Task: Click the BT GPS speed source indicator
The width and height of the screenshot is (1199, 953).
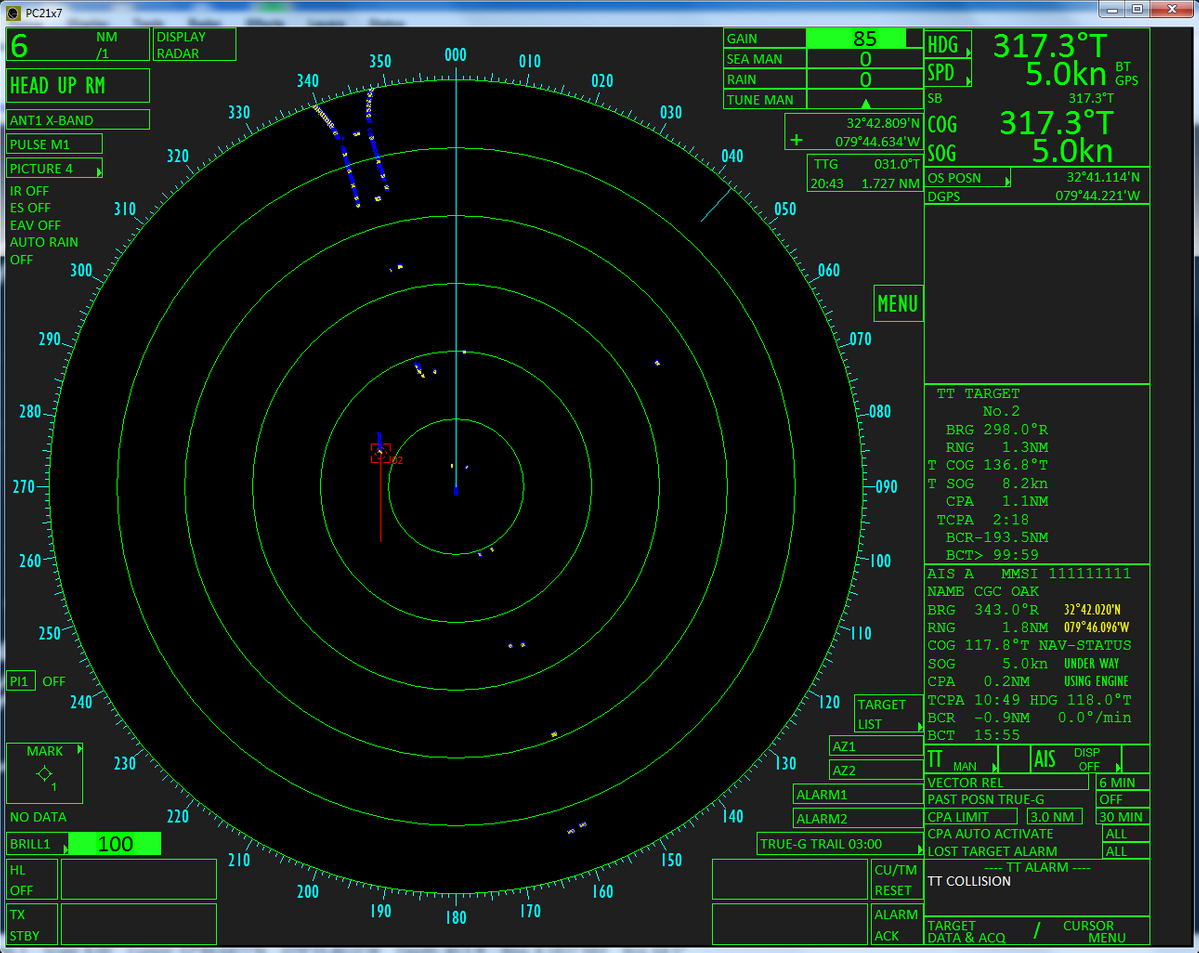Action: point(1125,73)
